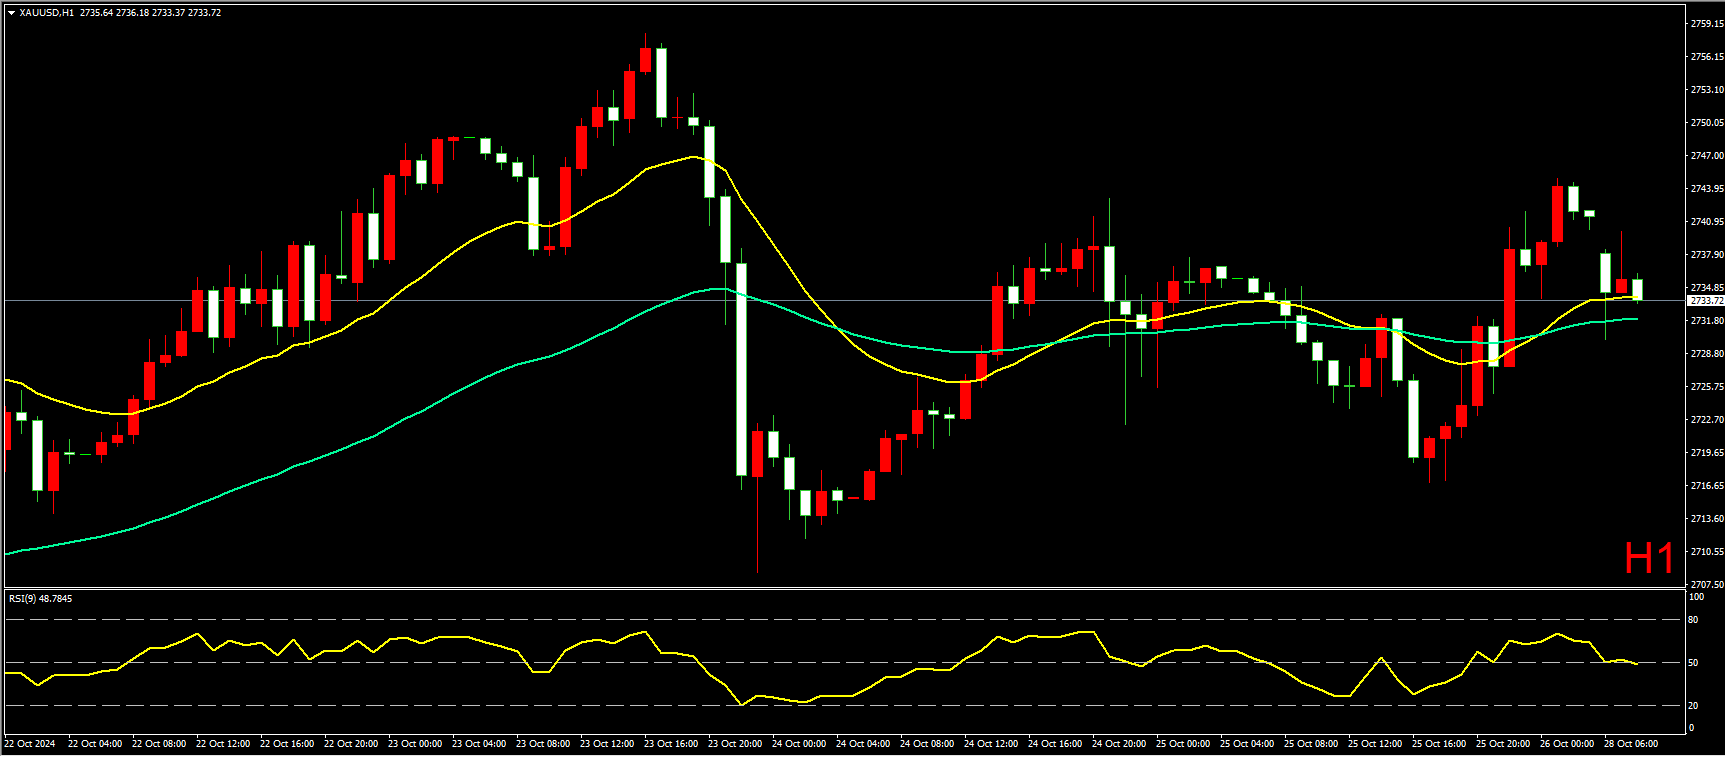Click the 2707.50 price axis label
Screen dimensions: 1725x757
1706,585
